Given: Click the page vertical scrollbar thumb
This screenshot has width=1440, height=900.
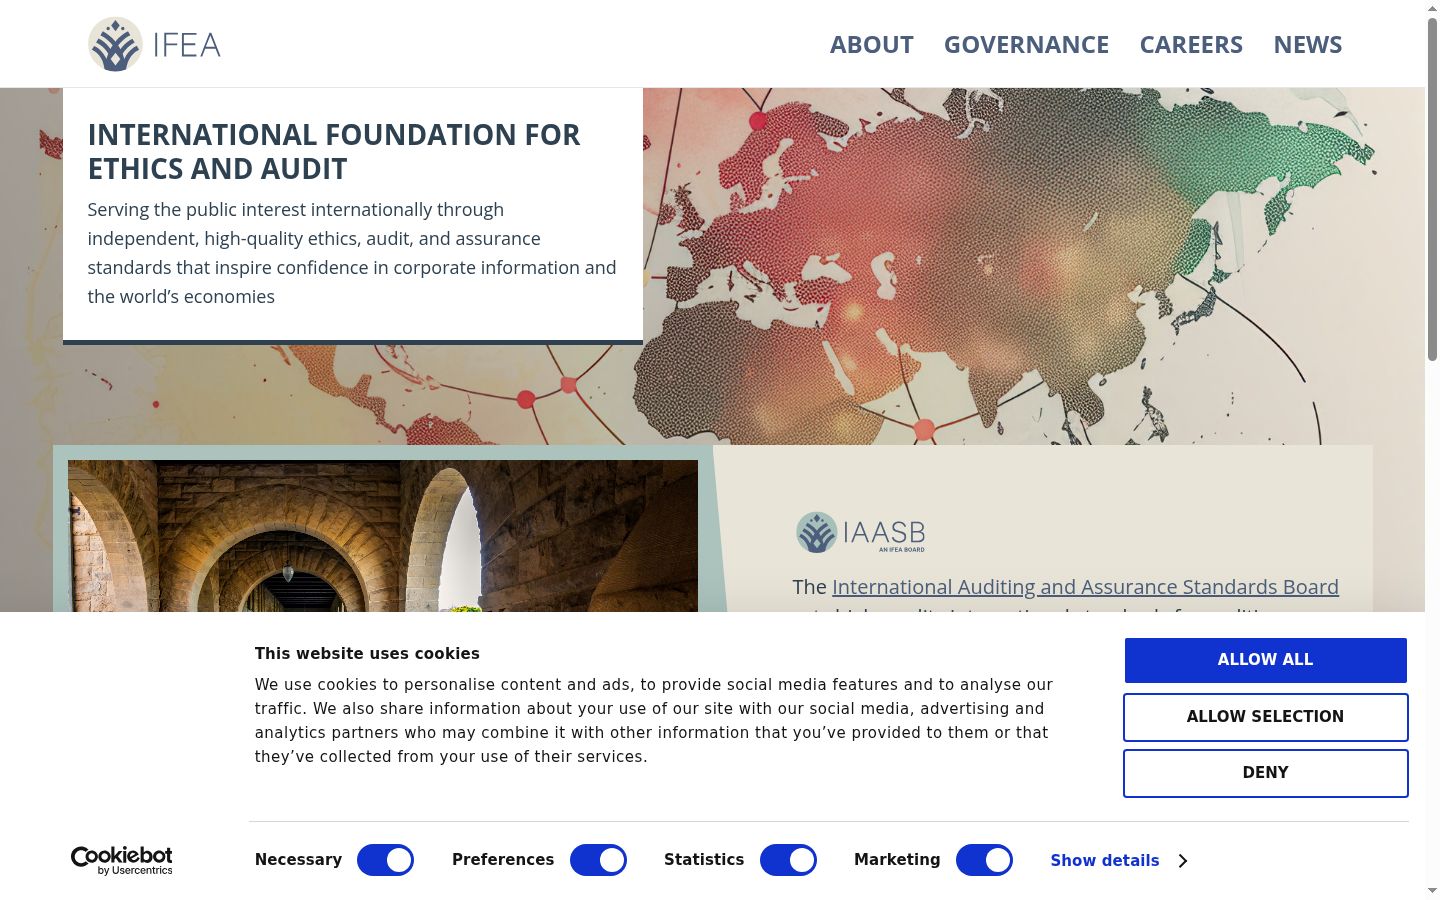Looking at the screenshot, I should (1432, 188).
